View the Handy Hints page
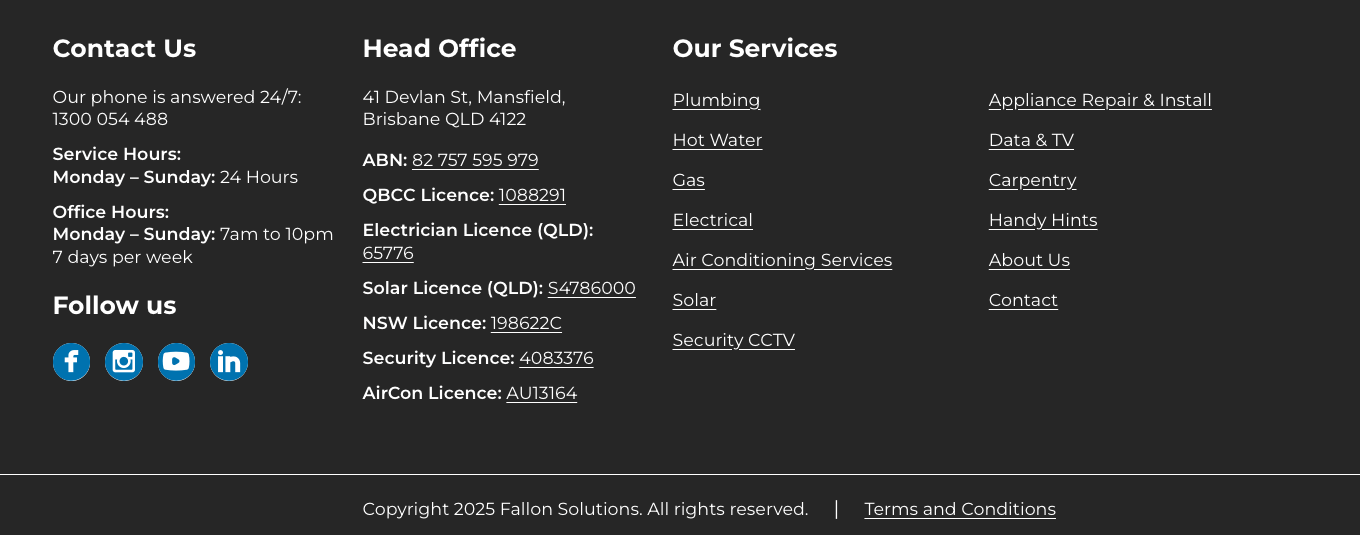This screenshot has height=535, width=1360. [1043, 220]
